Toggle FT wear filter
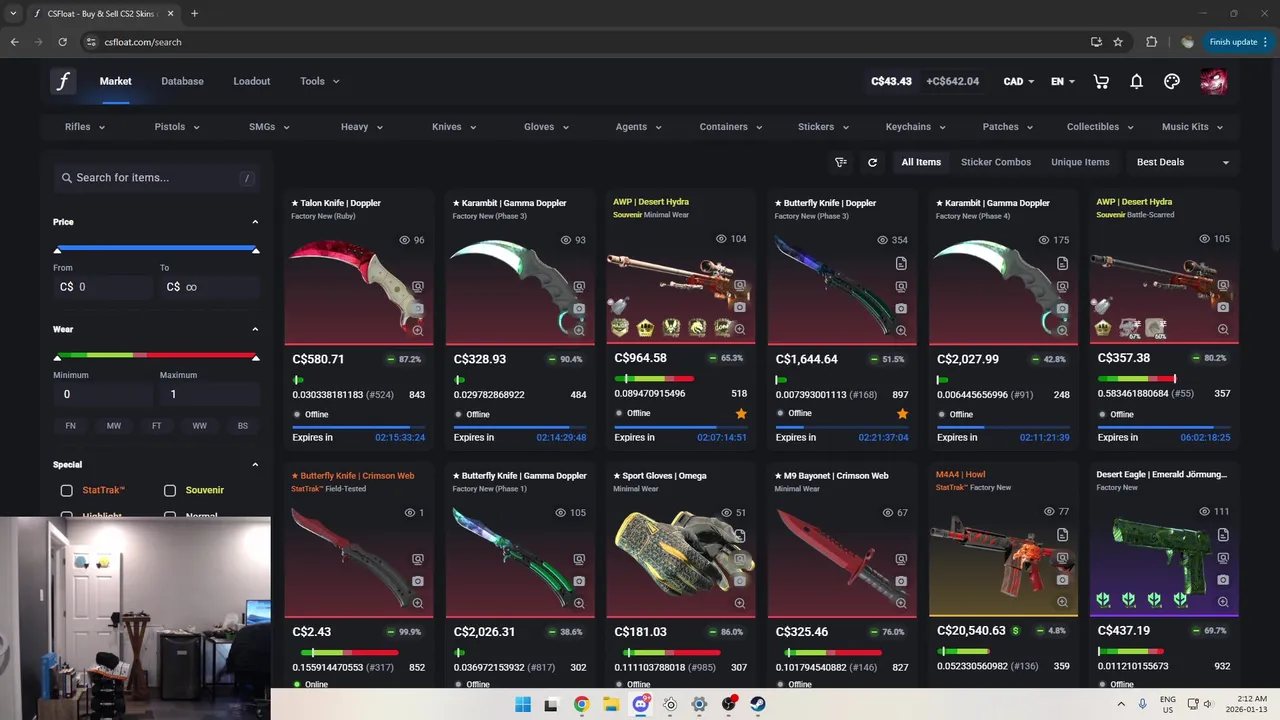This screenshot has height=720, width=1280. point(157,426)
